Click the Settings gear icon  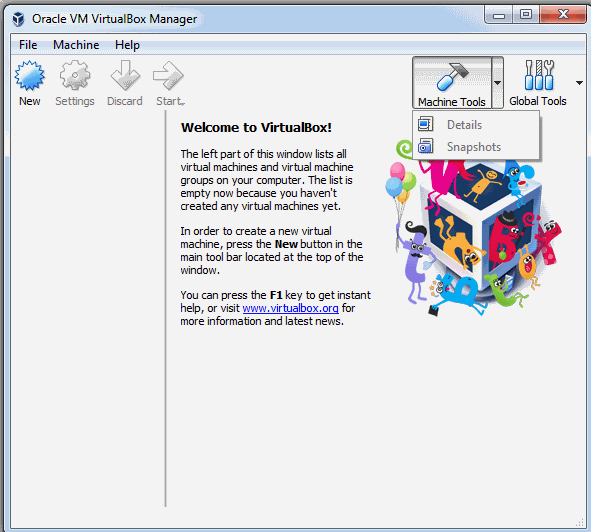75,75
